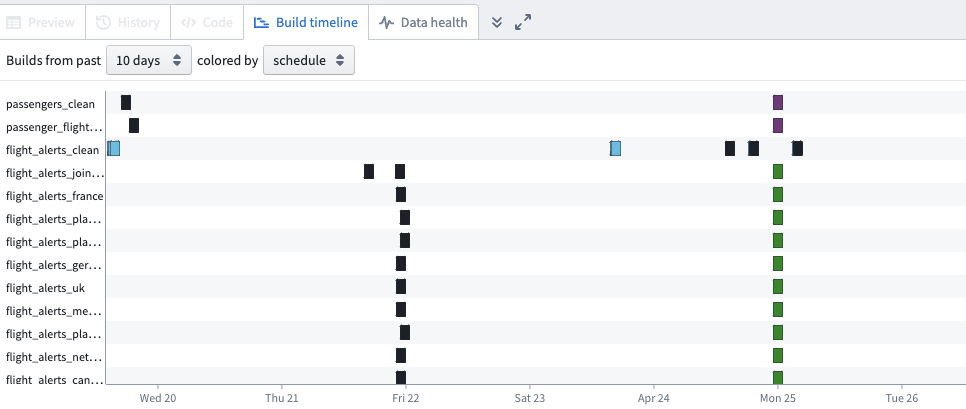Click the black build marker in passengers_clean row
This screenshot has height=409, width=966.
(126, 102)
